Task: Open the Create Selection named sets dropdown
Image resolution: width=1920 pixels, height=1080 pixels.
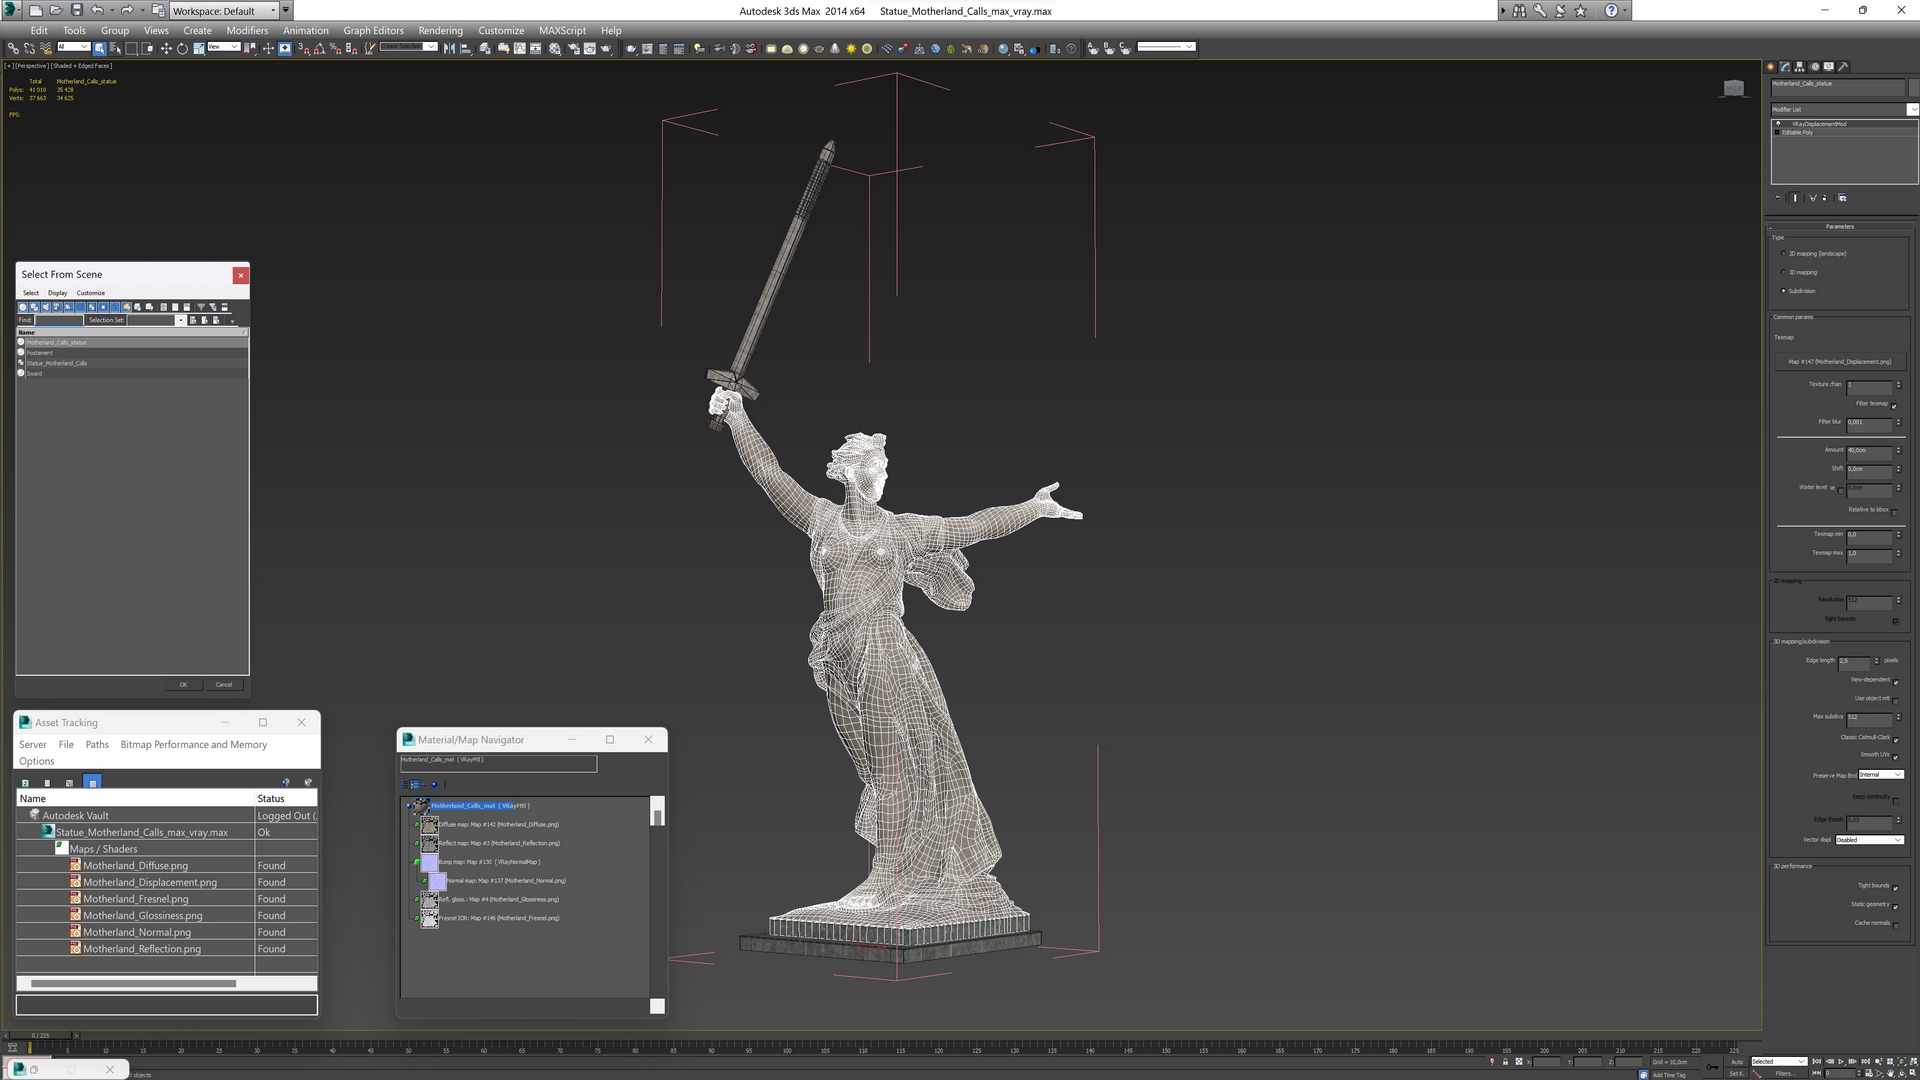Action: pos(408,47)
